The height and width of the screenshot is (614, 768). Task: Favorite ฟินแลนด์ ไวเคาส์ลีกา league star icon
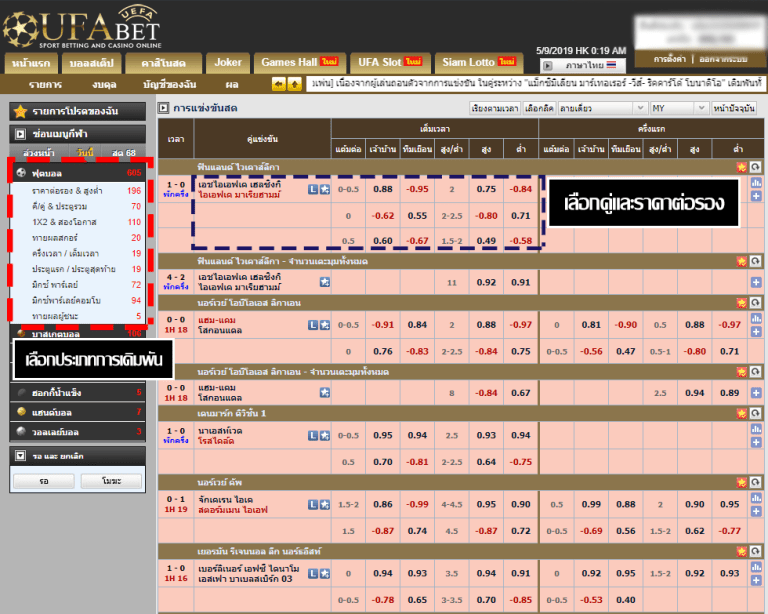tap(742, 167)
